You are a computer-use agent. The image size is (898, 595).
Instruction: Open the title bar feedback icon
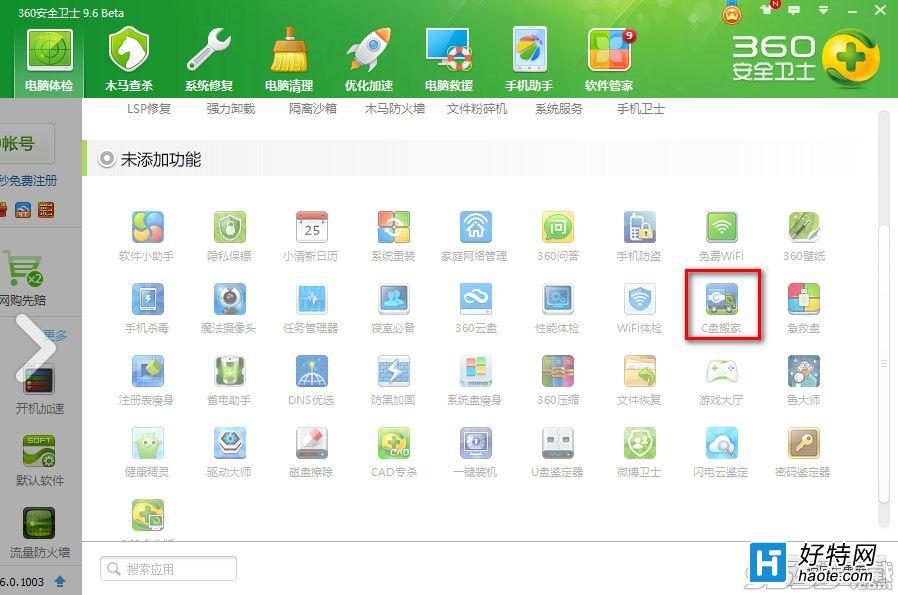pos(794,10)
